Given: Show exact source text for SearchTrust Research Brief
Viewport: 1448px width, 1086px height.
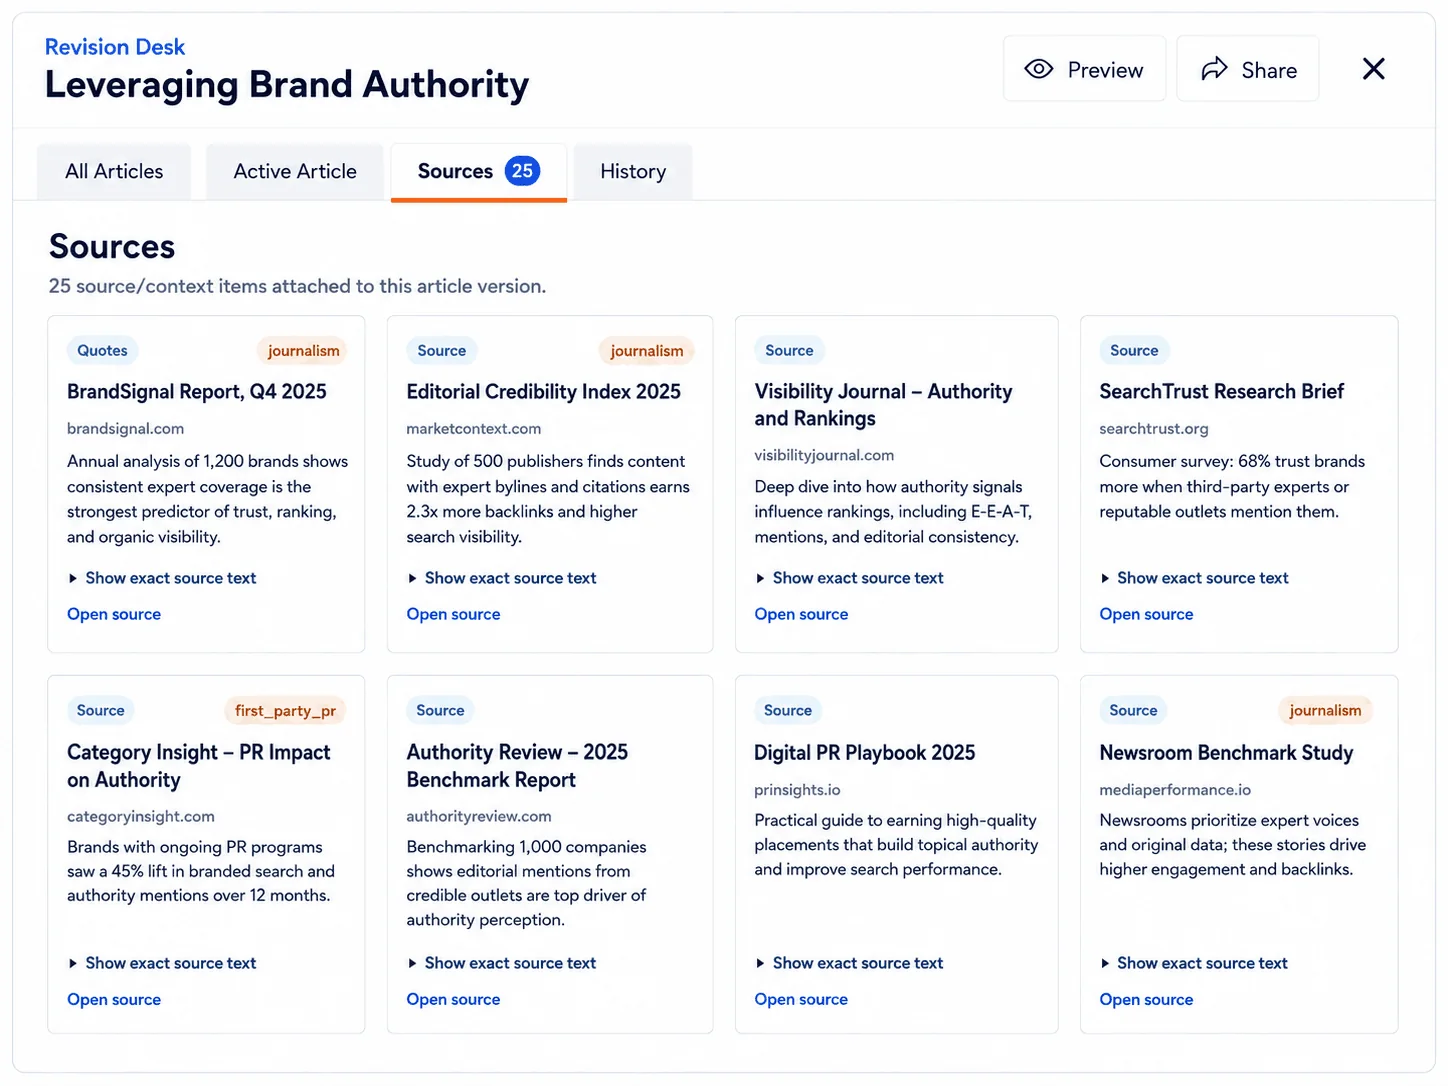Looking at the screenshot, I should pyautogui.click(x=1194, y=578).
